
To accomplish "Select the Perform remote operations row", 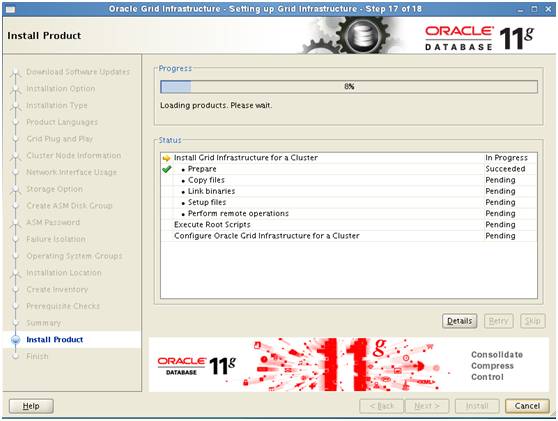I will (x=349, y=214).
